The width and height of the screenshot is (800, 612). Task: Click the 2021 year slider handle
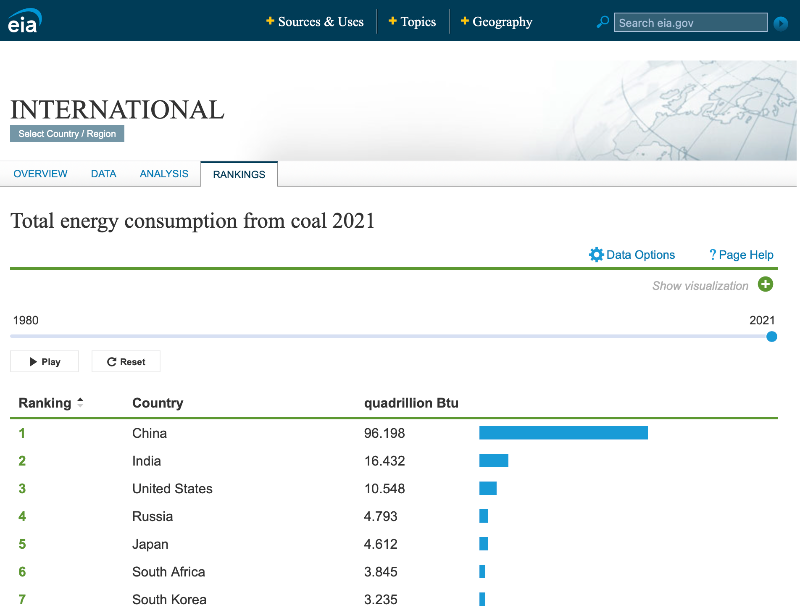(x=772, y=337)
